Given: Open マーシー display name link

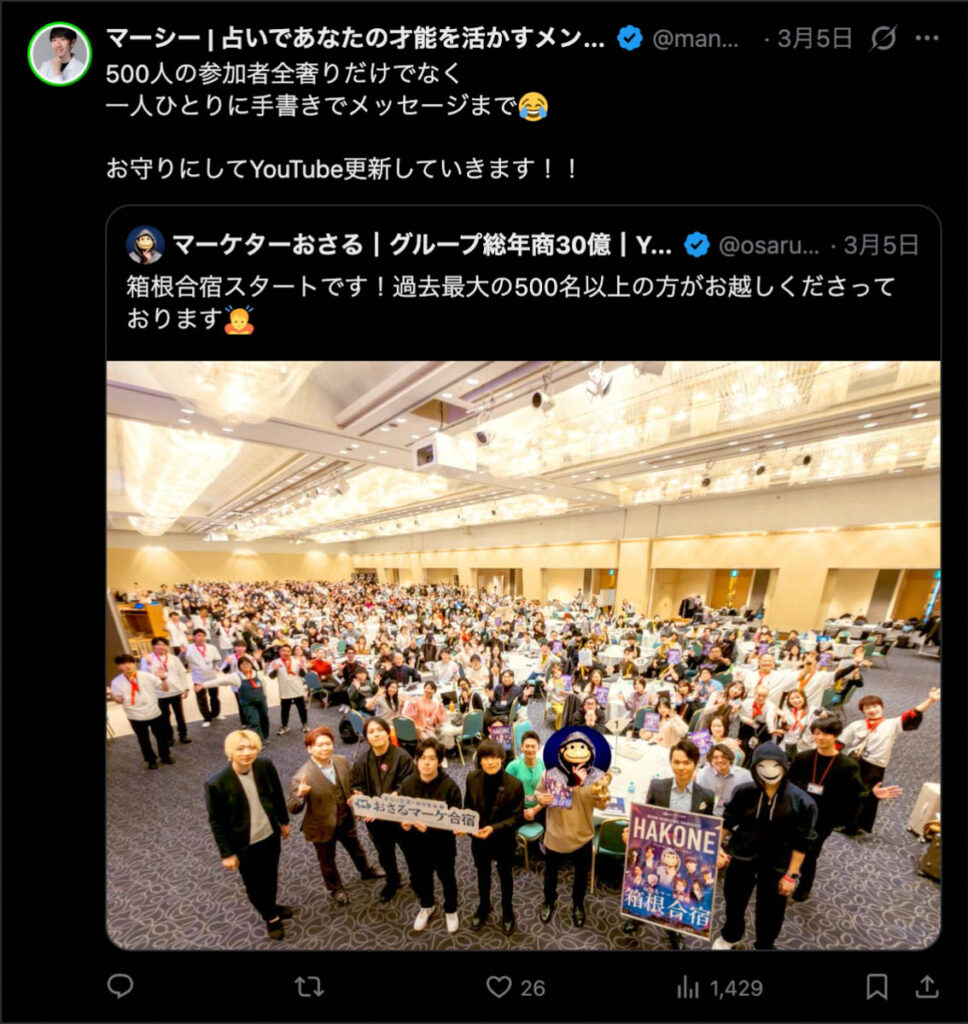Looking at the screenshot, I should click(x=355, y=39).
